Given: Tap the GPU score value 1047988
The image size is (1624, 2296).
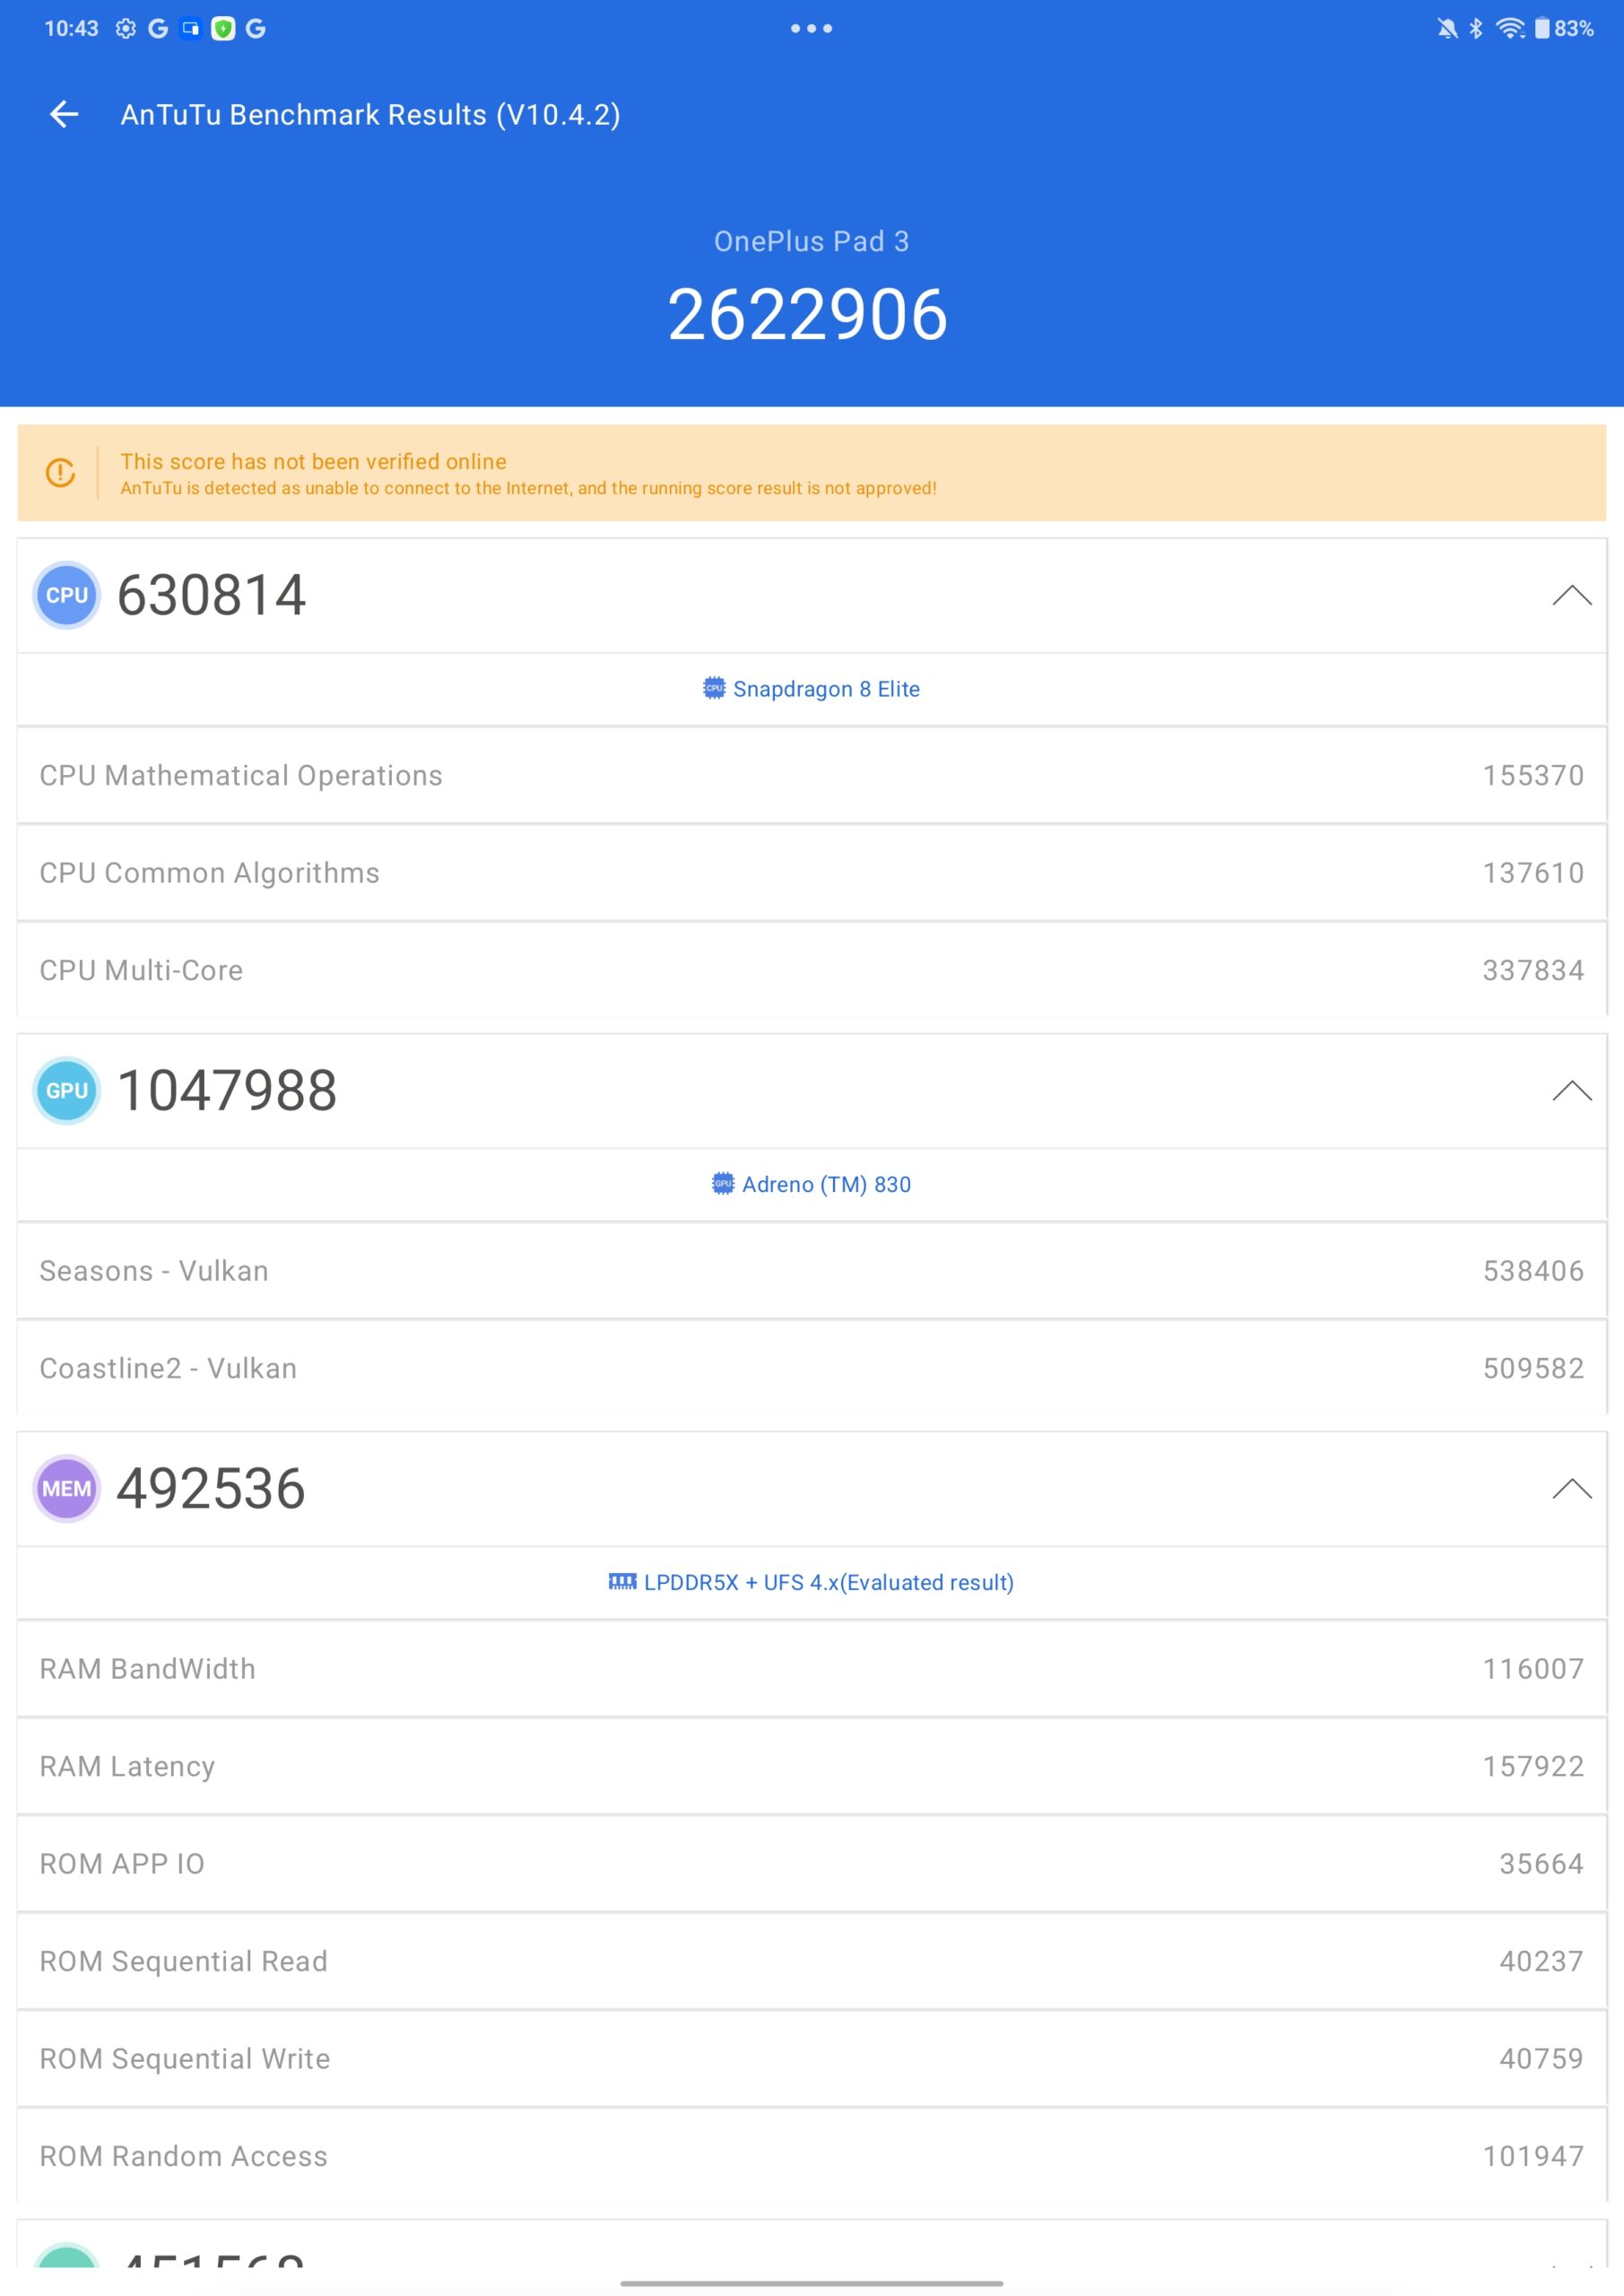Looking at the screenshot, I should [227, 1090].
